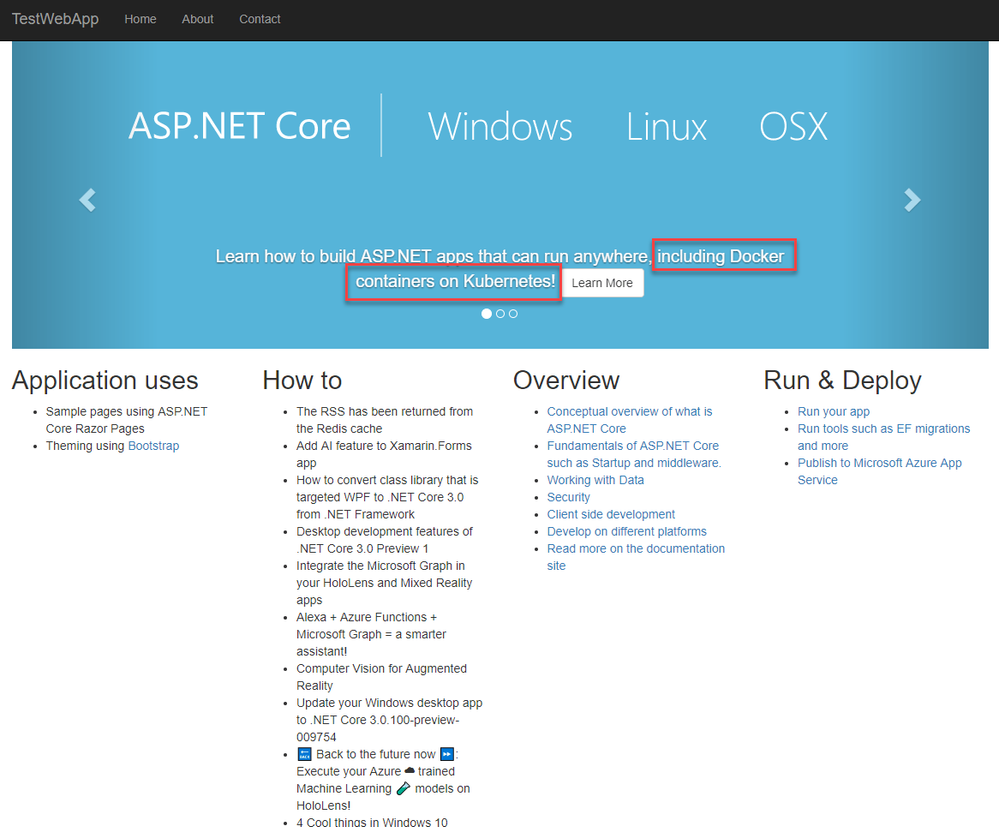Screen dimensions: 999x827
Task: Click the How to heading
Action: tap(302, 380)
